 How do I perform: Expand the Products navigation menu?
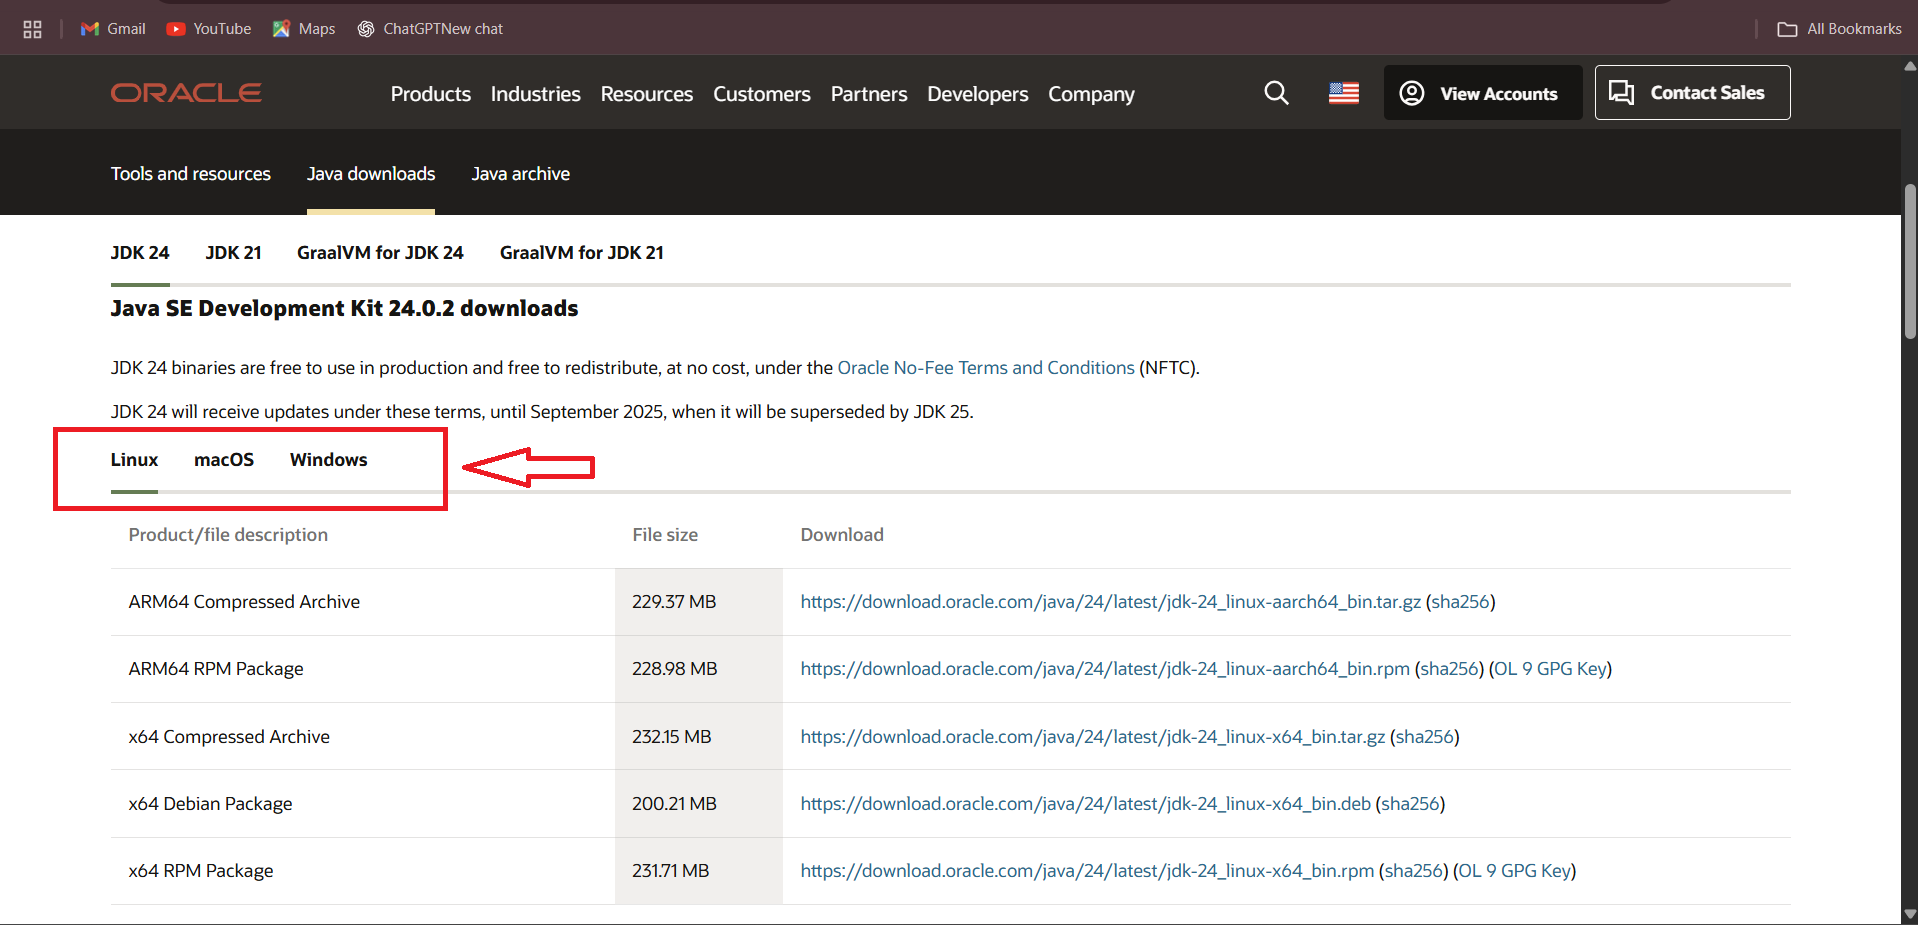click(430, 94)
